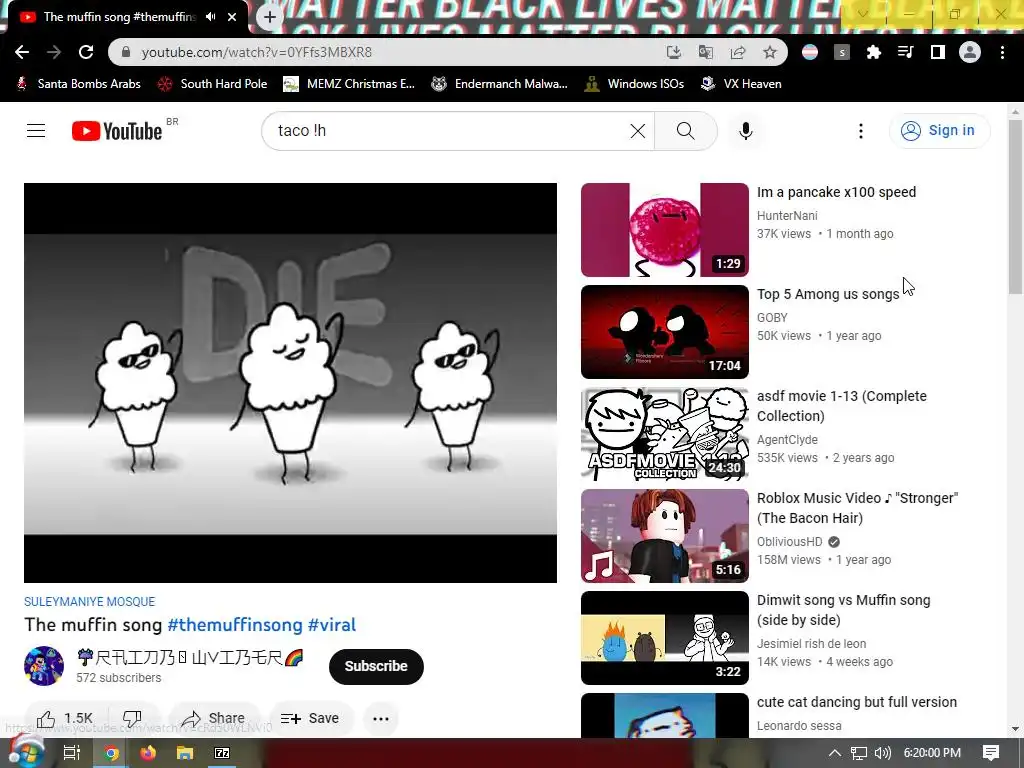Open asdf movie 1-13 collection thumbnail

point(665,434)
